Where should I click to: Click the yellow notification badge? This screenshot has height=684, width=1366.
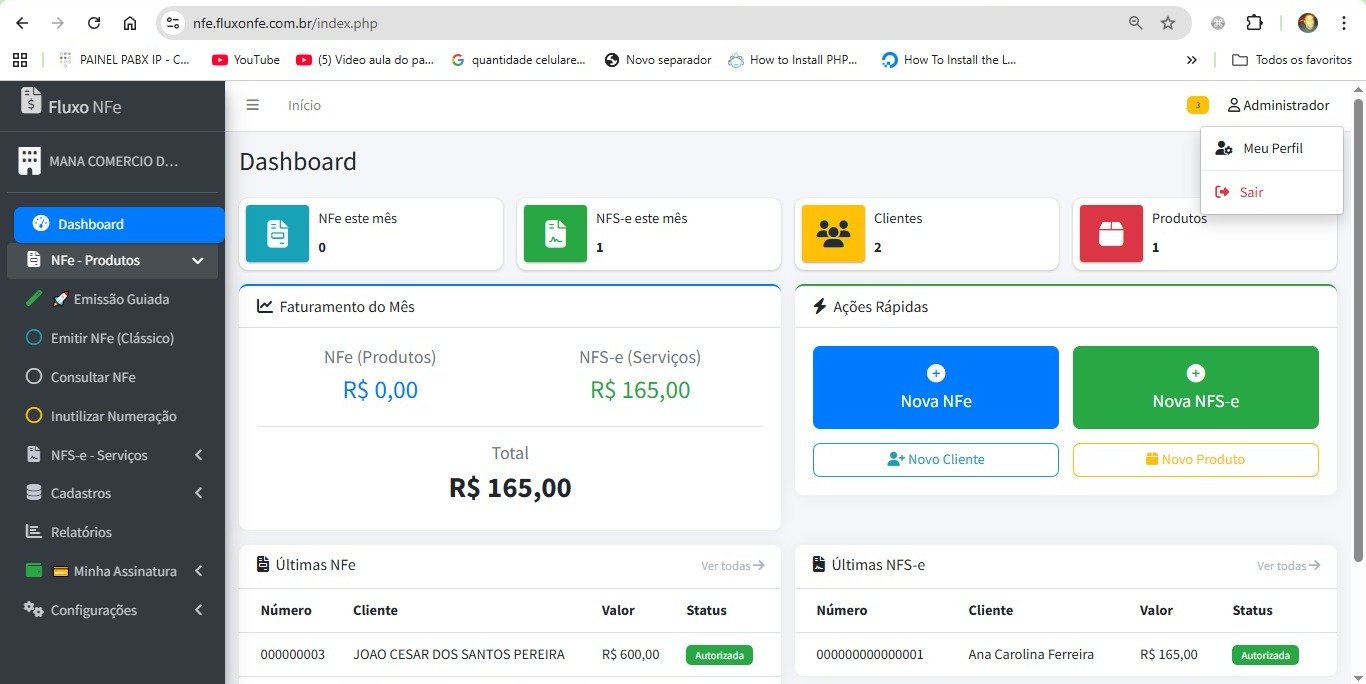point(1197,105)
